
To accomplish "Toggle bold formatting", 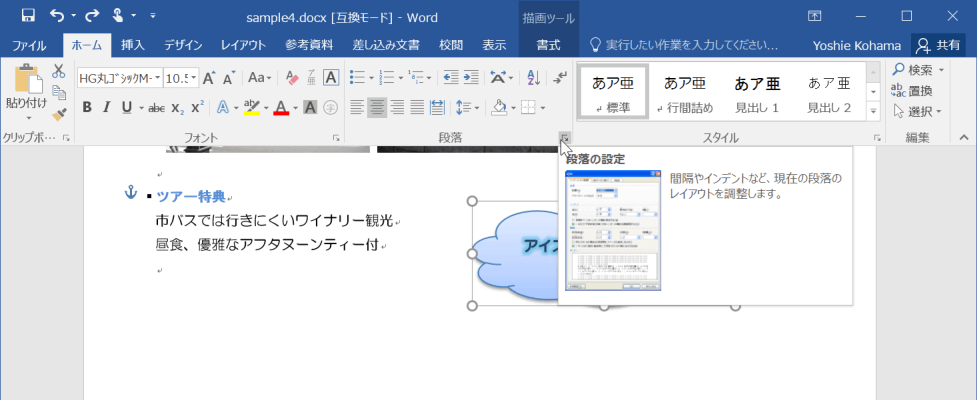I will click(x=87, y=108).
